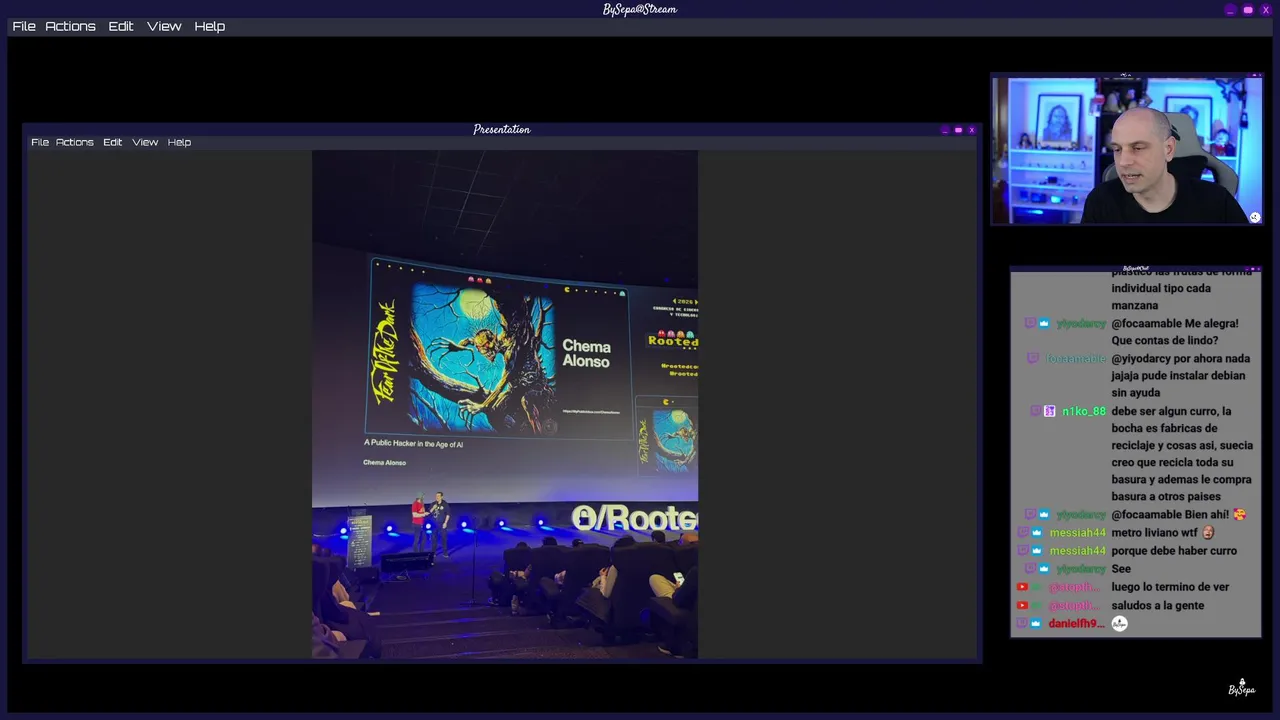This screenshot has width=1280, height=720.
Task: Click username n1ko_88 in chat
Action: (1084, 411)
